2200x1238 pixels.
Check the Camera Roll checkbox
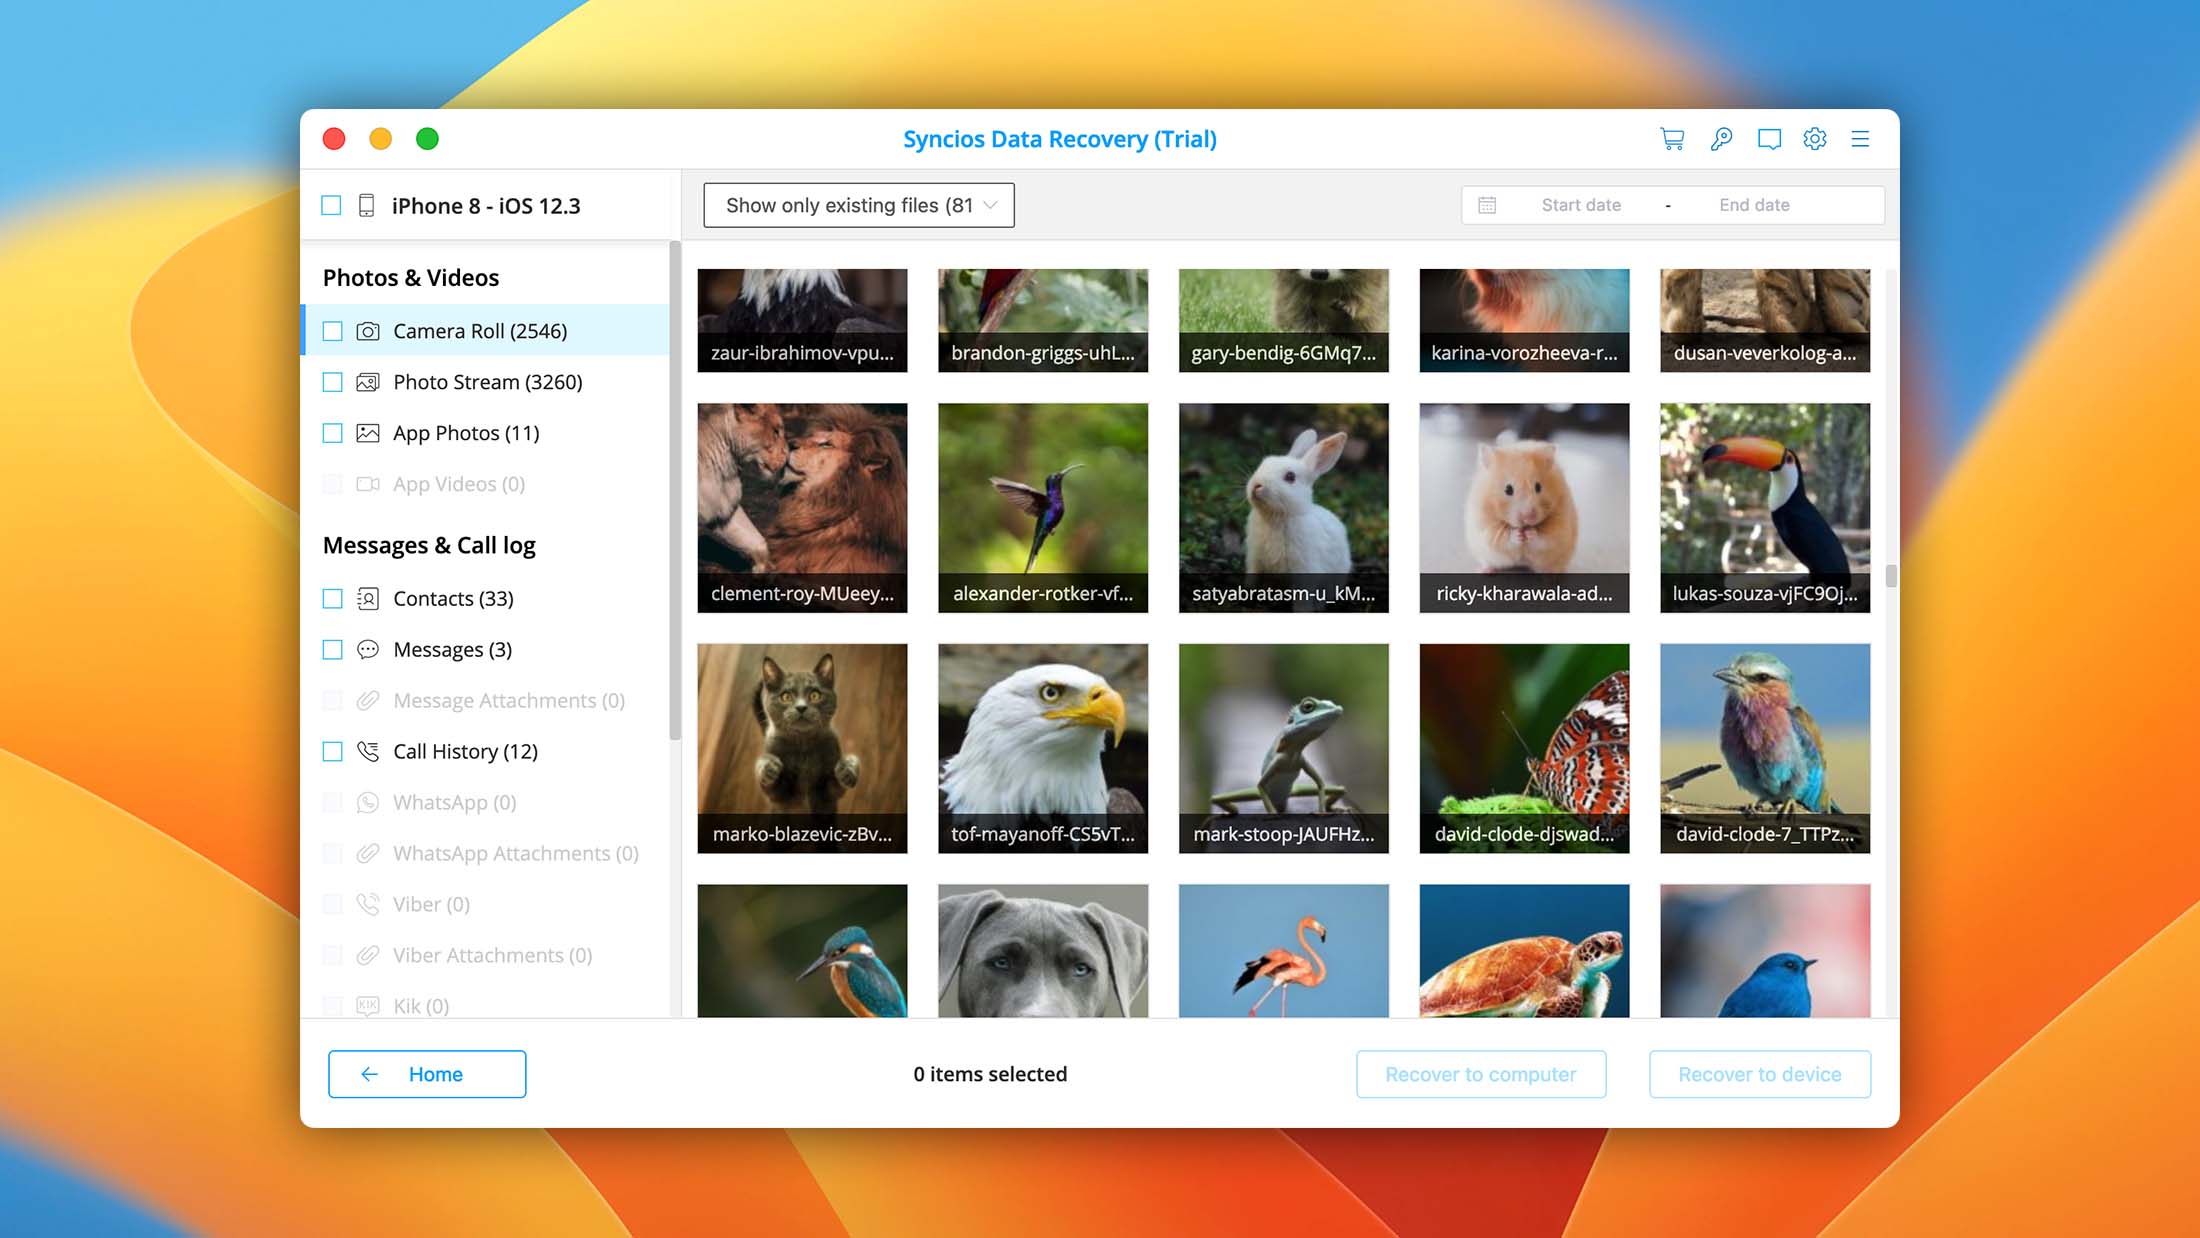pyautogui.click(x=333, y=331)
